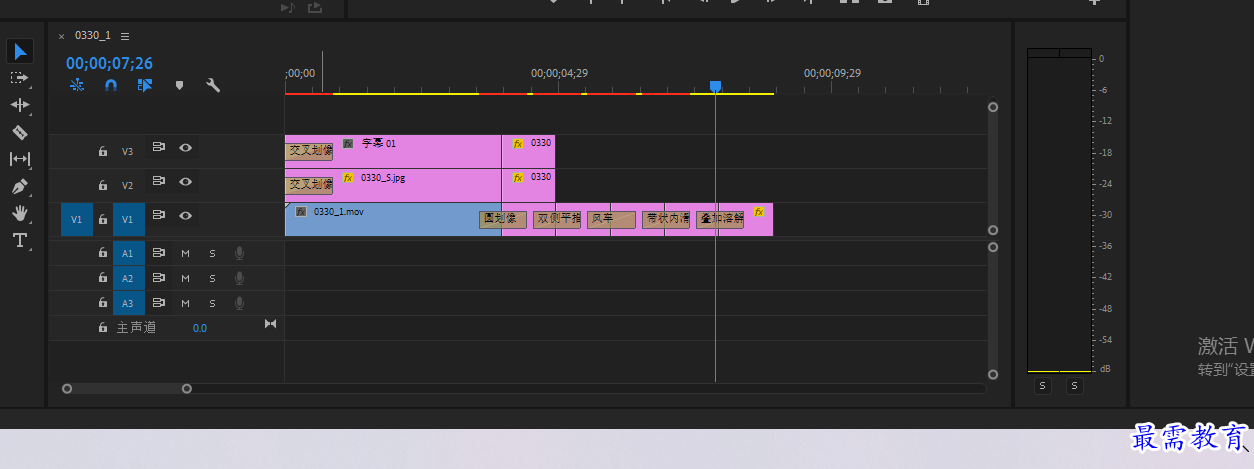The image size is (1254, 469).
Task: Close the 0330_1 sequence tab
Action: click(61, 36)
